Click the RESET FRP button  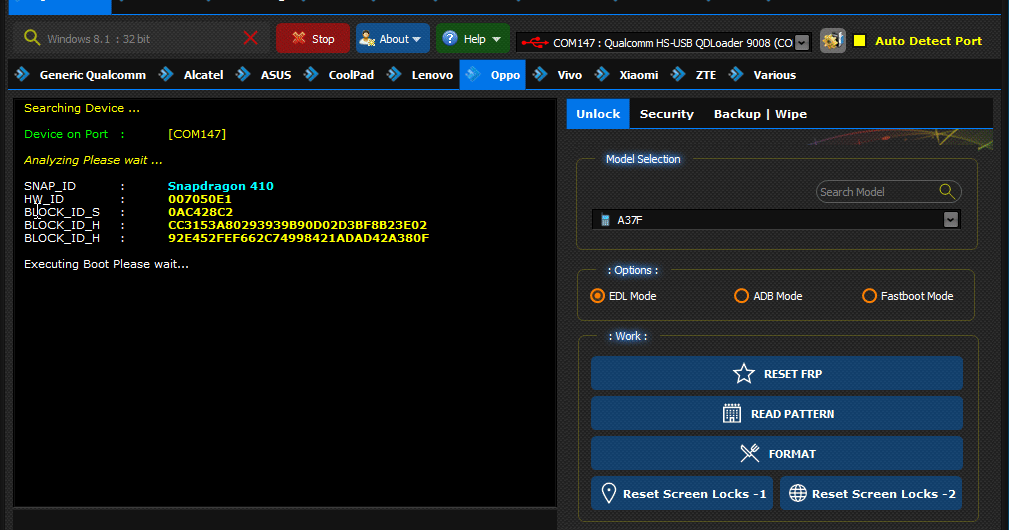tap(777, 374)
